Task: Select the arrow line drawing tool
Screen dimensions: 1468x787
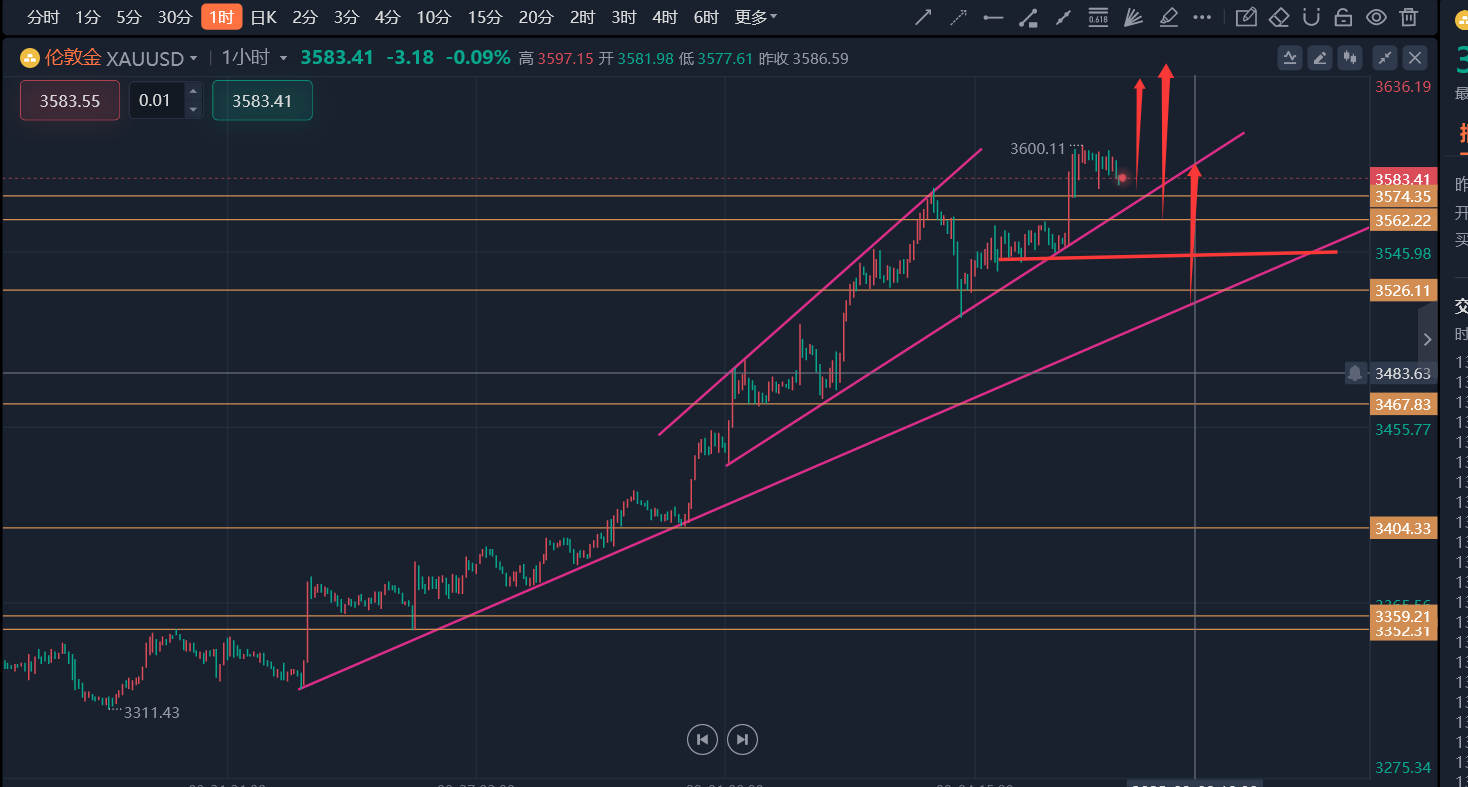Action: [923, 17]
